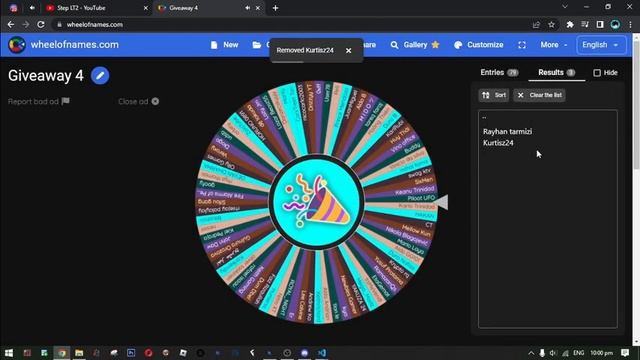The width and height of the screenshot is (640, 360).
Task: Open File Explorer from the taskbar
Action: (79, 353)
